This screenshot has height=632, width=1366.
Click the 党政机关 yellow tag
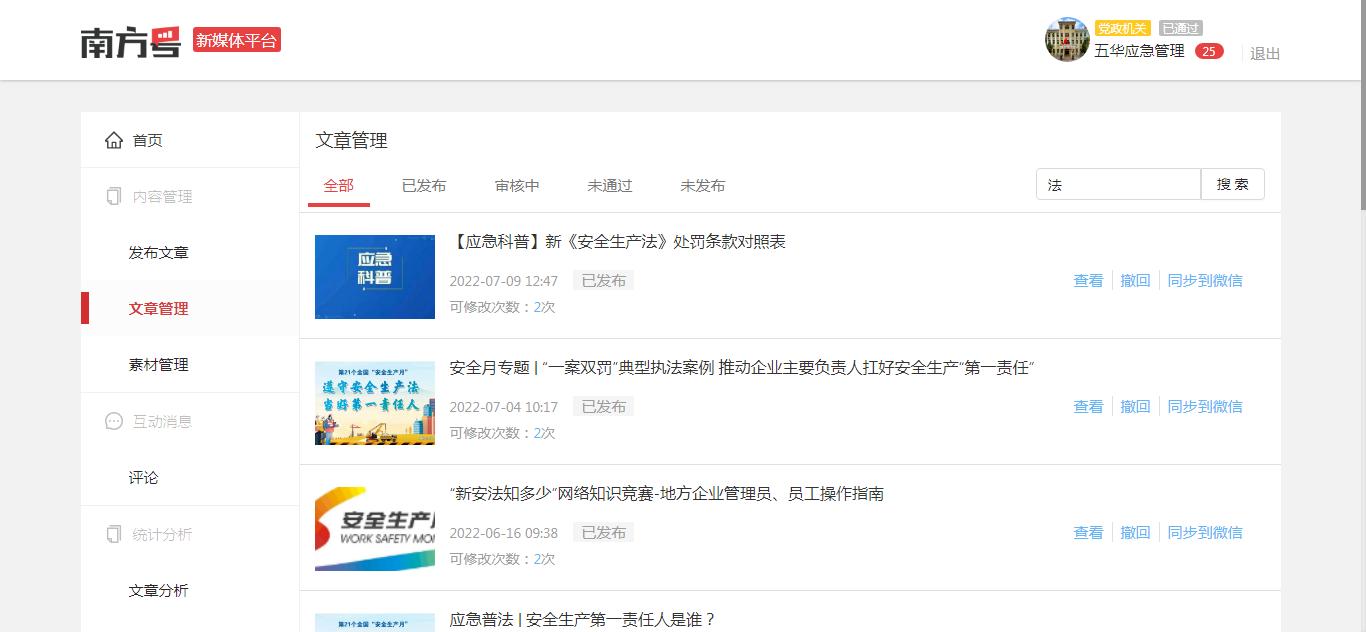(x=1123, y=28)
